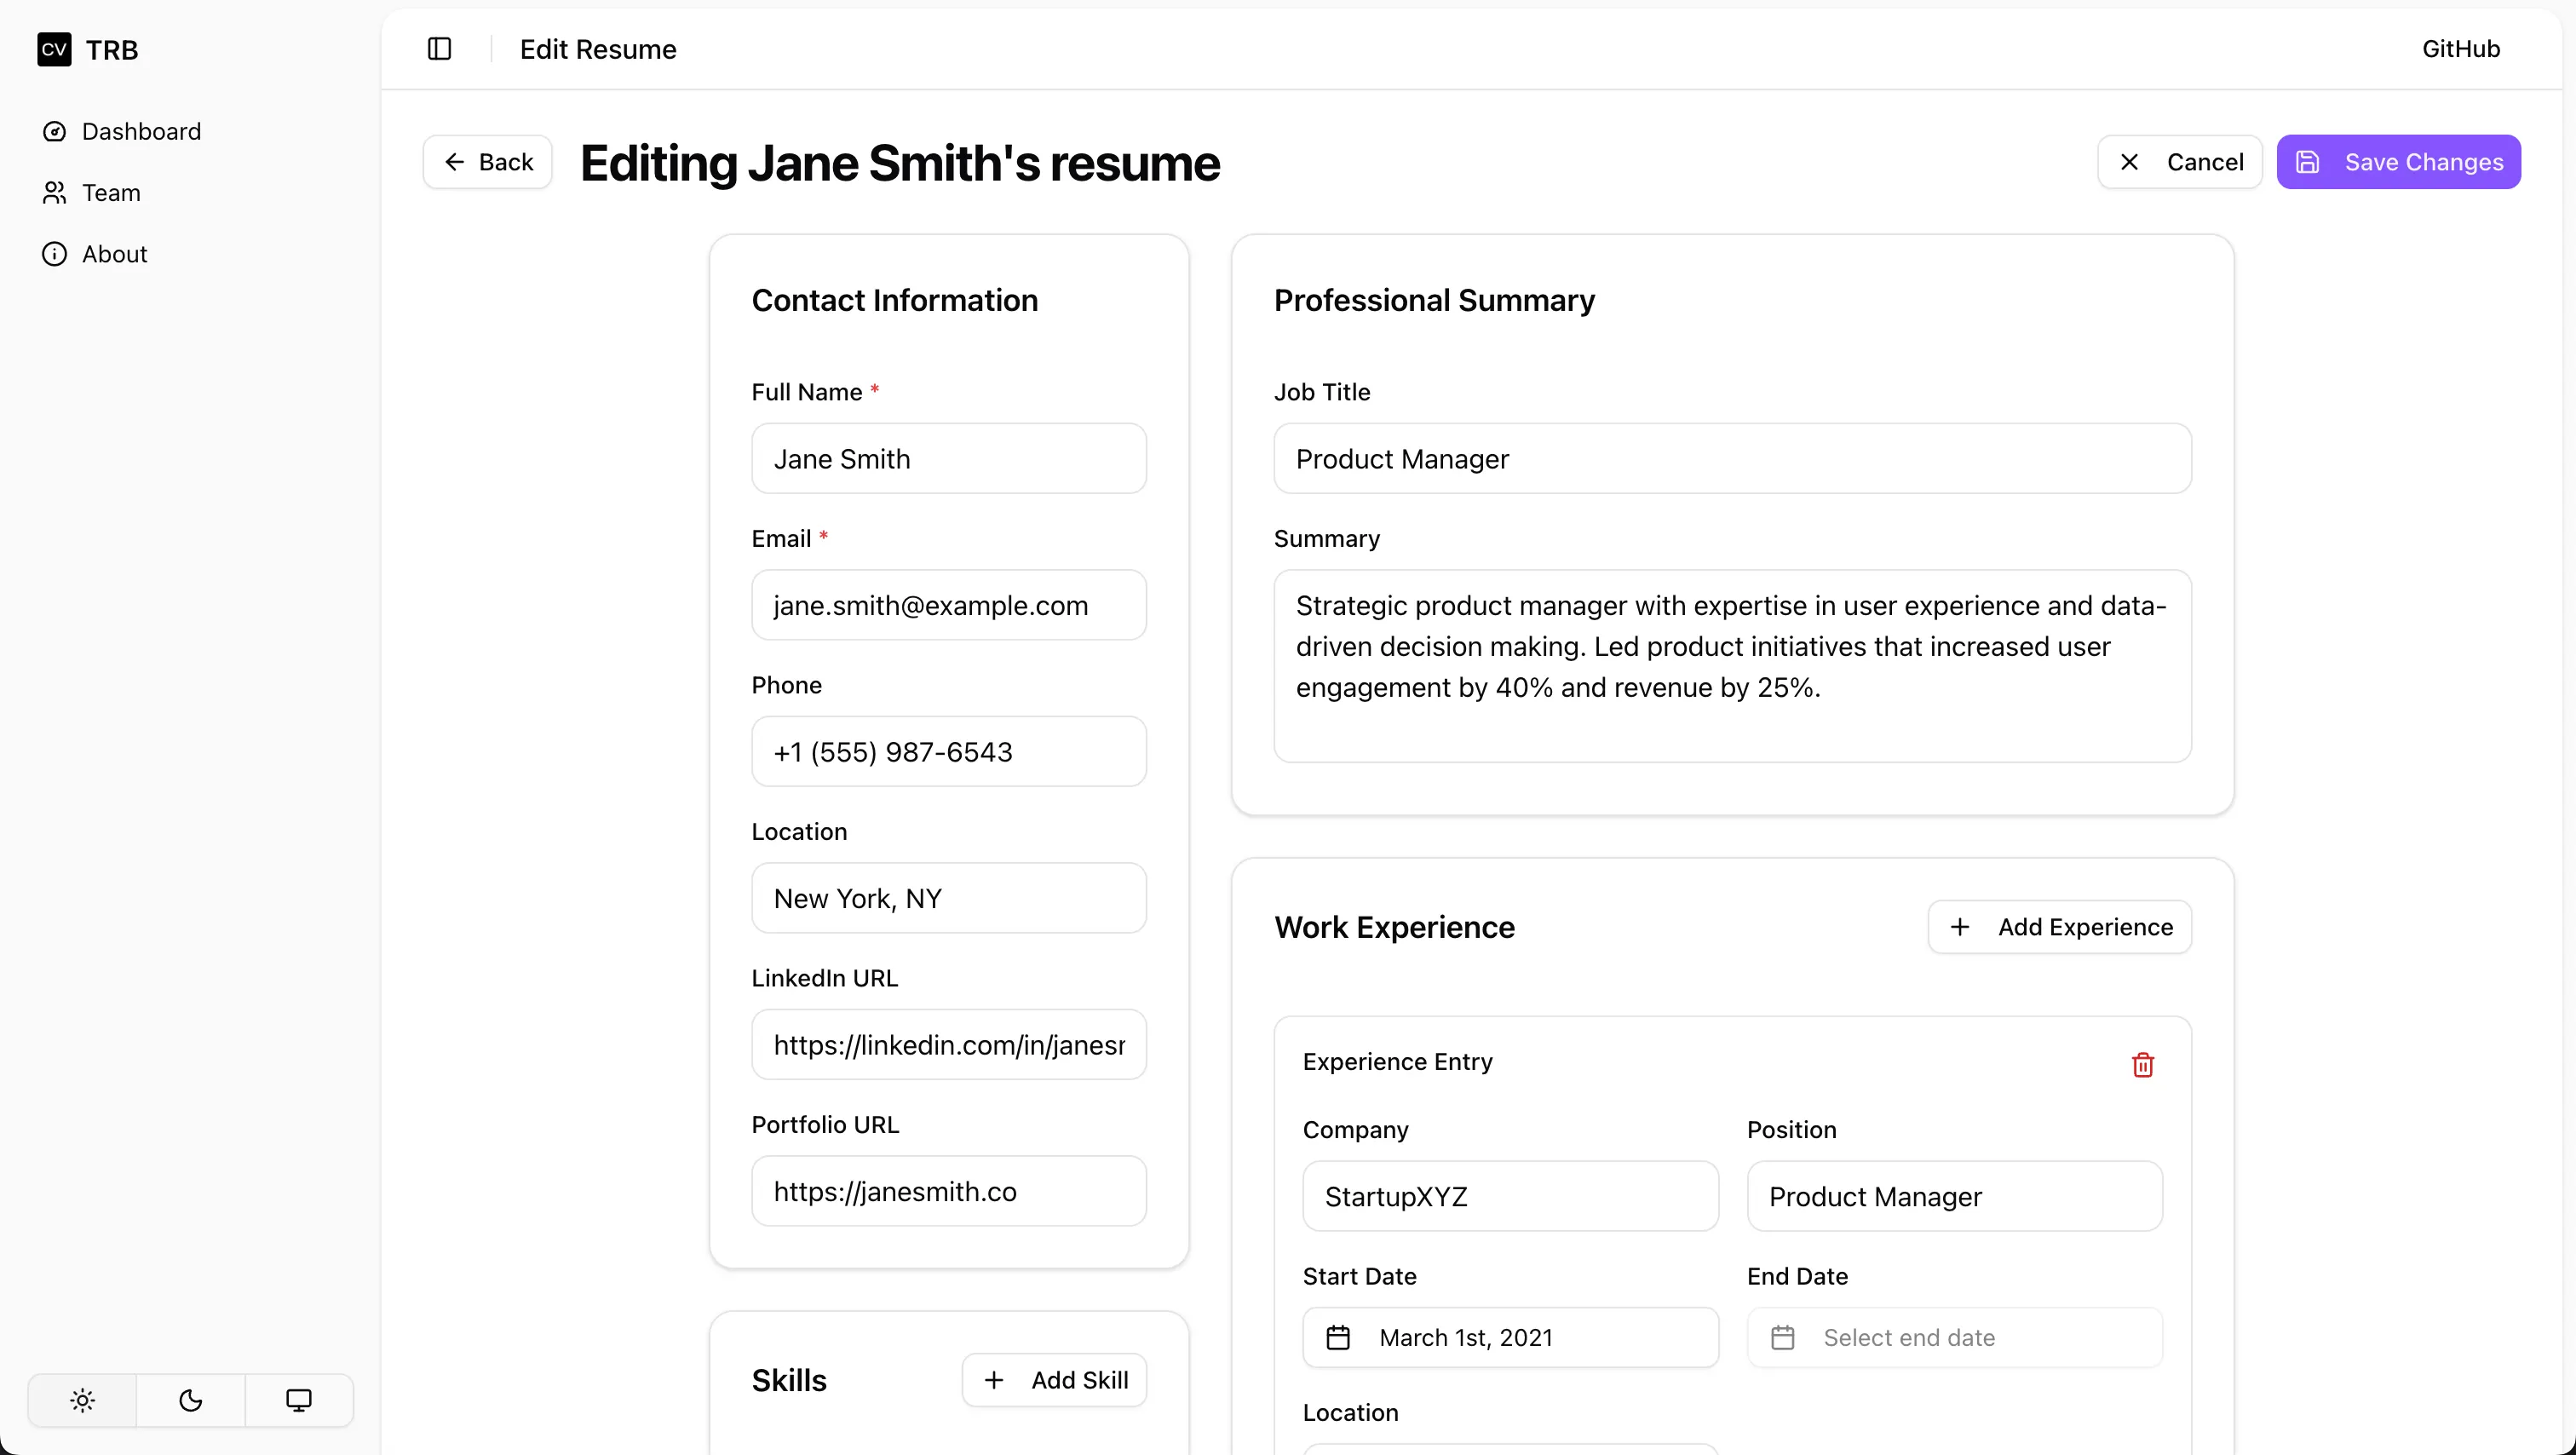The image size is (2576, 1455).
Task: Click the plus icon beside Add Skill
Action: point(994,1379)
